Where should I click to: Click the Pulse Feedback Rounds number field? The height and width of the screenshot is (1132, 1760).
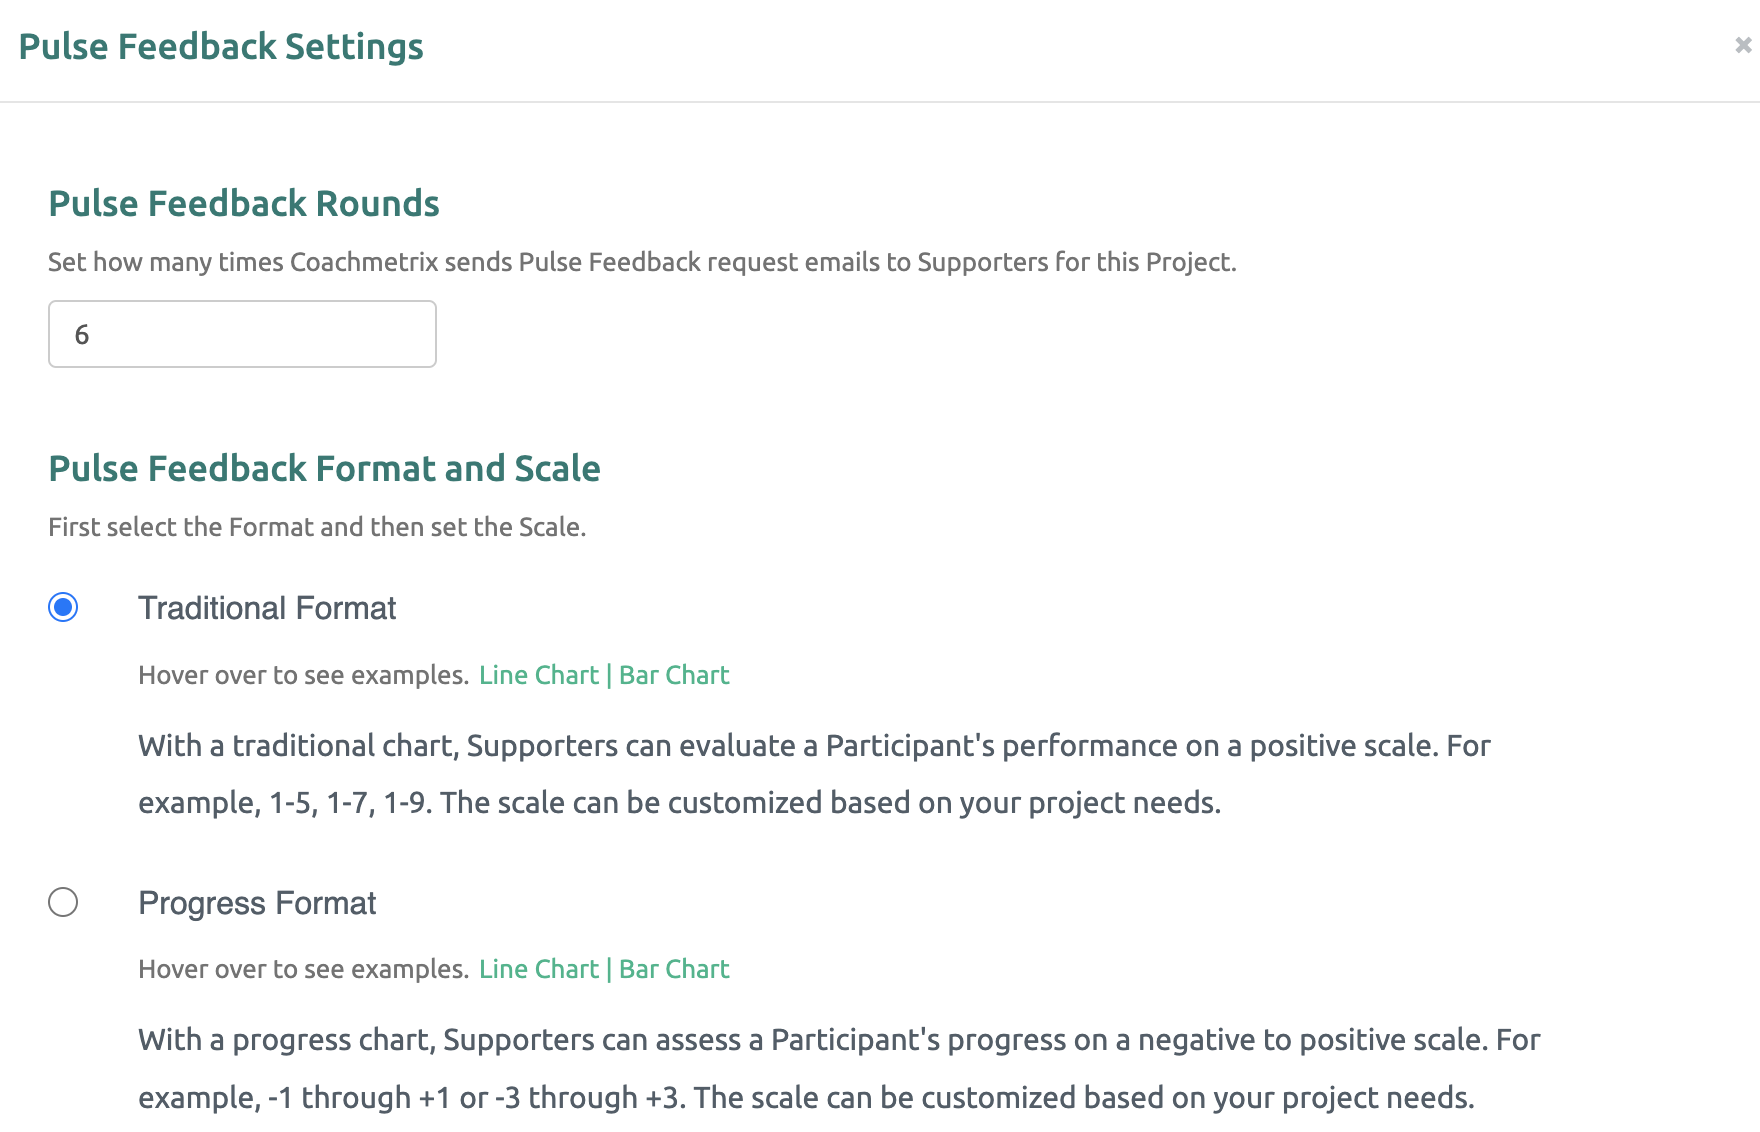click(x=242, y=334)
